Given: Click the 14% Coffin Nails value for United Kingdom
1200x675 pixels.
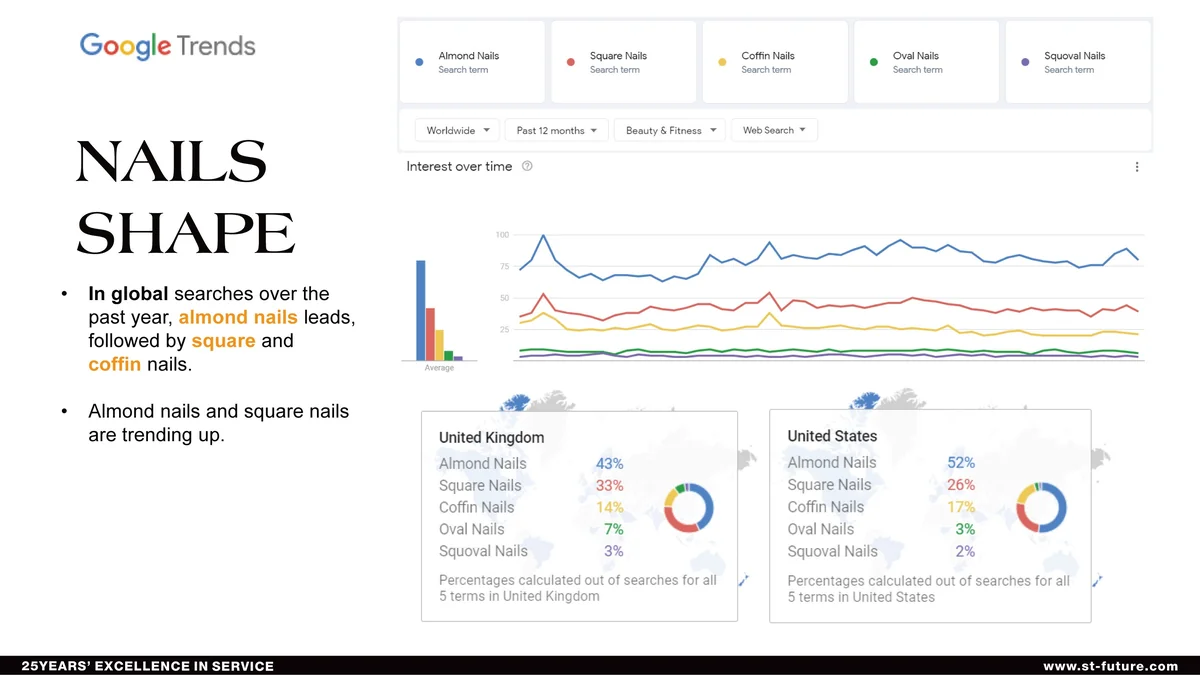Looking at the screenshot, I should tap(609, 507).
